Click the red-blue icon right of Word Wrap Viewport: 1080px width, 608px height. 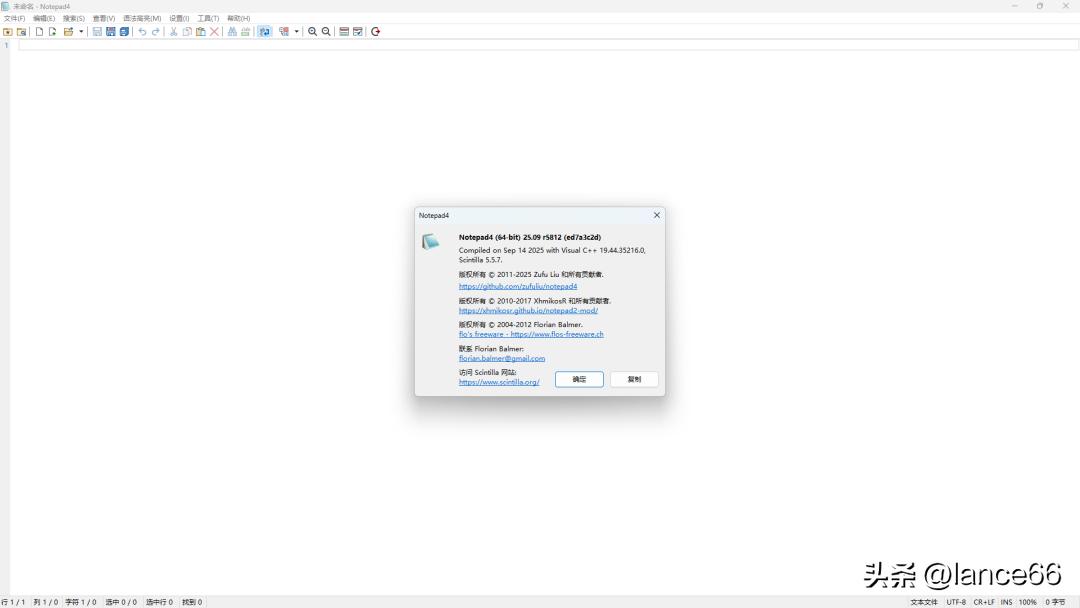284,32
